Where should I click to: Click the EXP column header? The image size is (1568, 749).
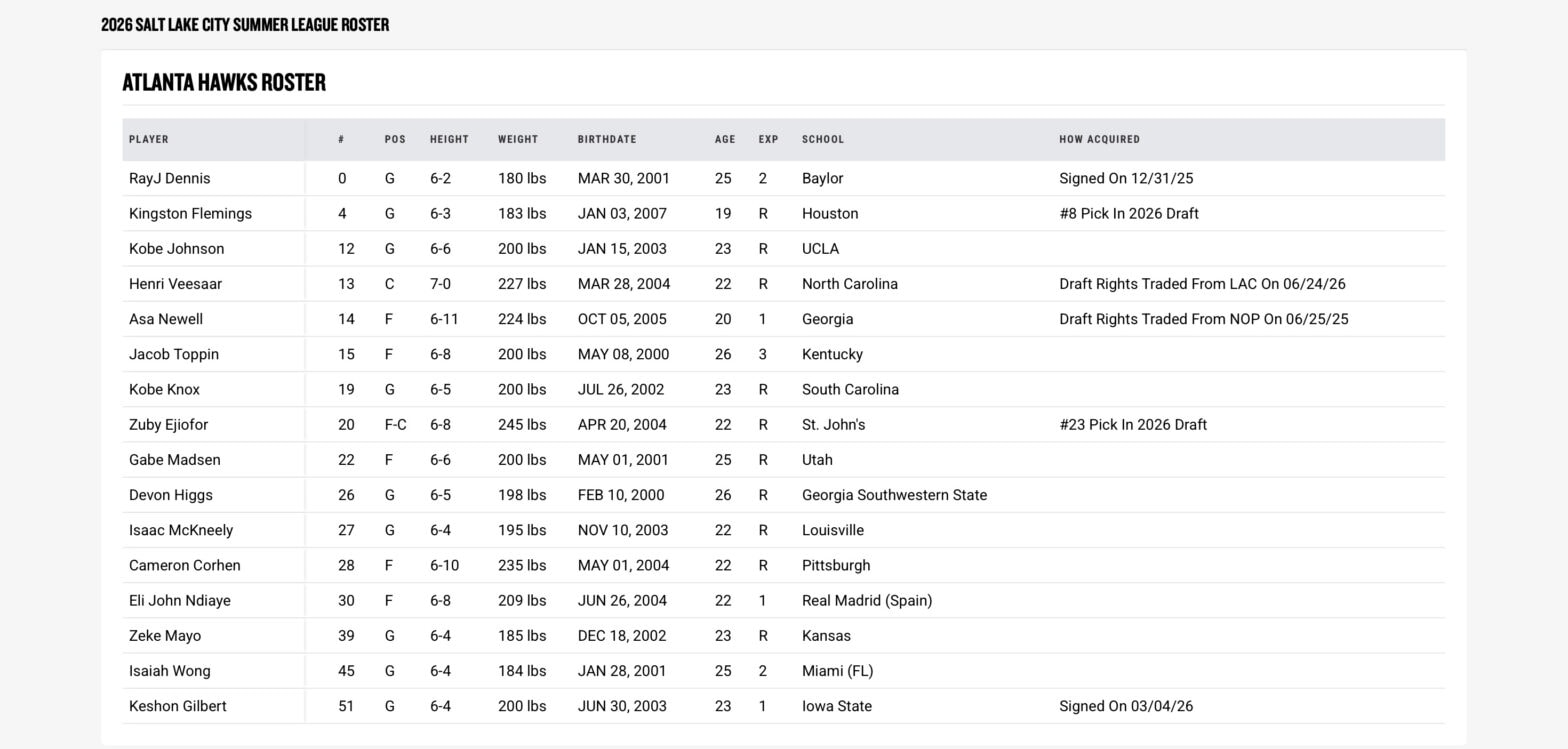coord(768,139)
